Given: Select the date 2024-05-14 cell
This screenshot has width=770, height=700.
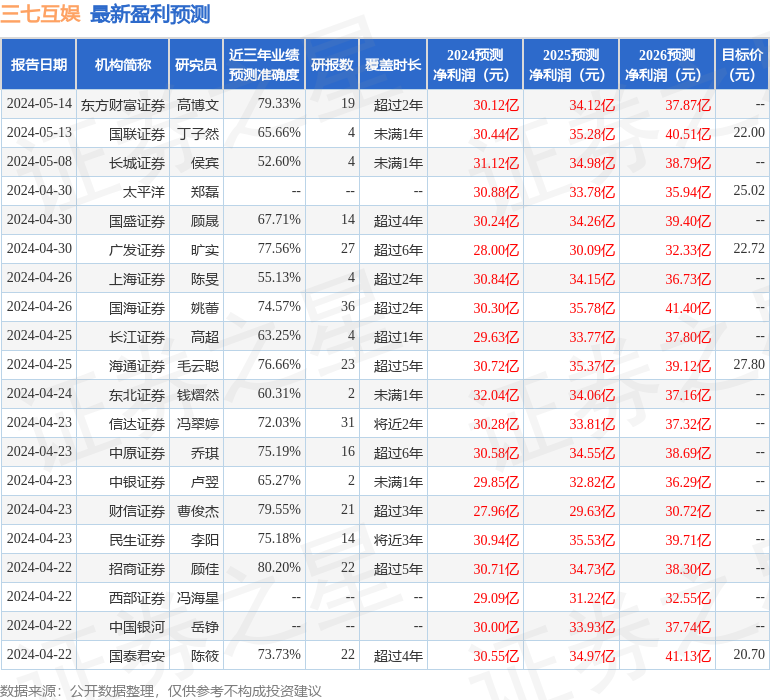Looking at the screenshot, I should click(x=39, y=104).
